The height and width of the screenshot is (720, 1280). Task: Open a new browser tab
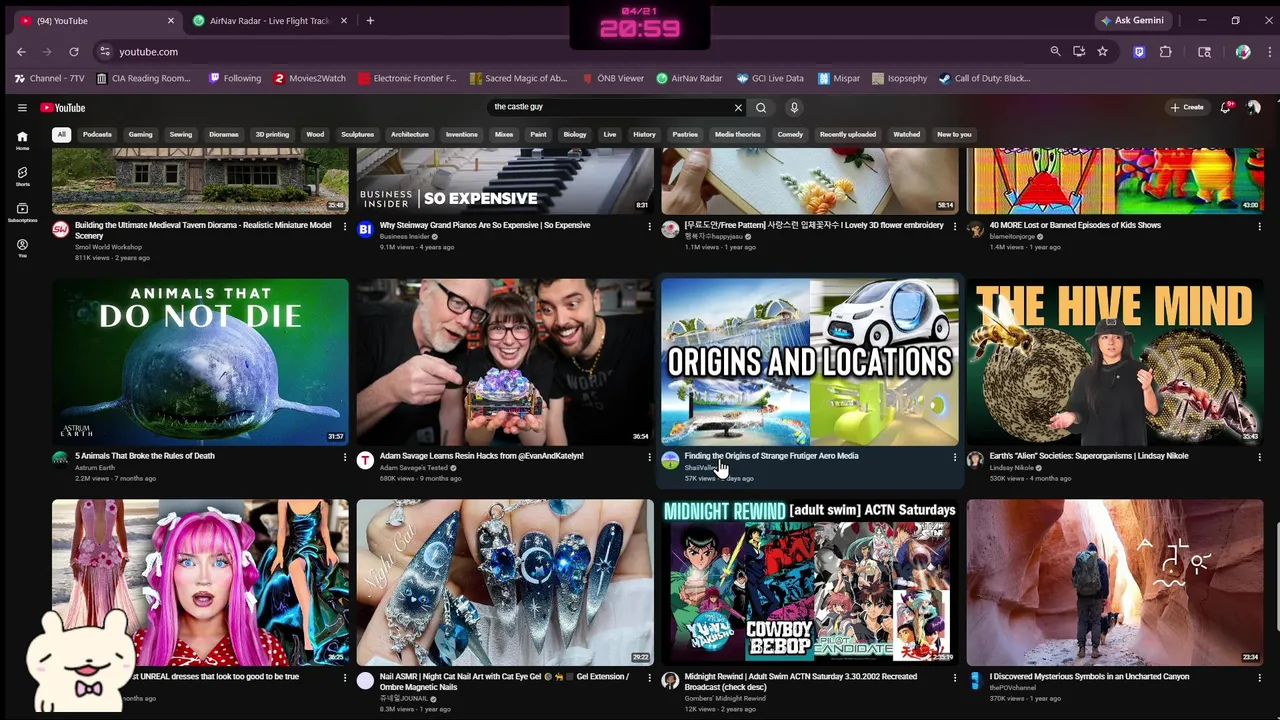pos(370,21)
